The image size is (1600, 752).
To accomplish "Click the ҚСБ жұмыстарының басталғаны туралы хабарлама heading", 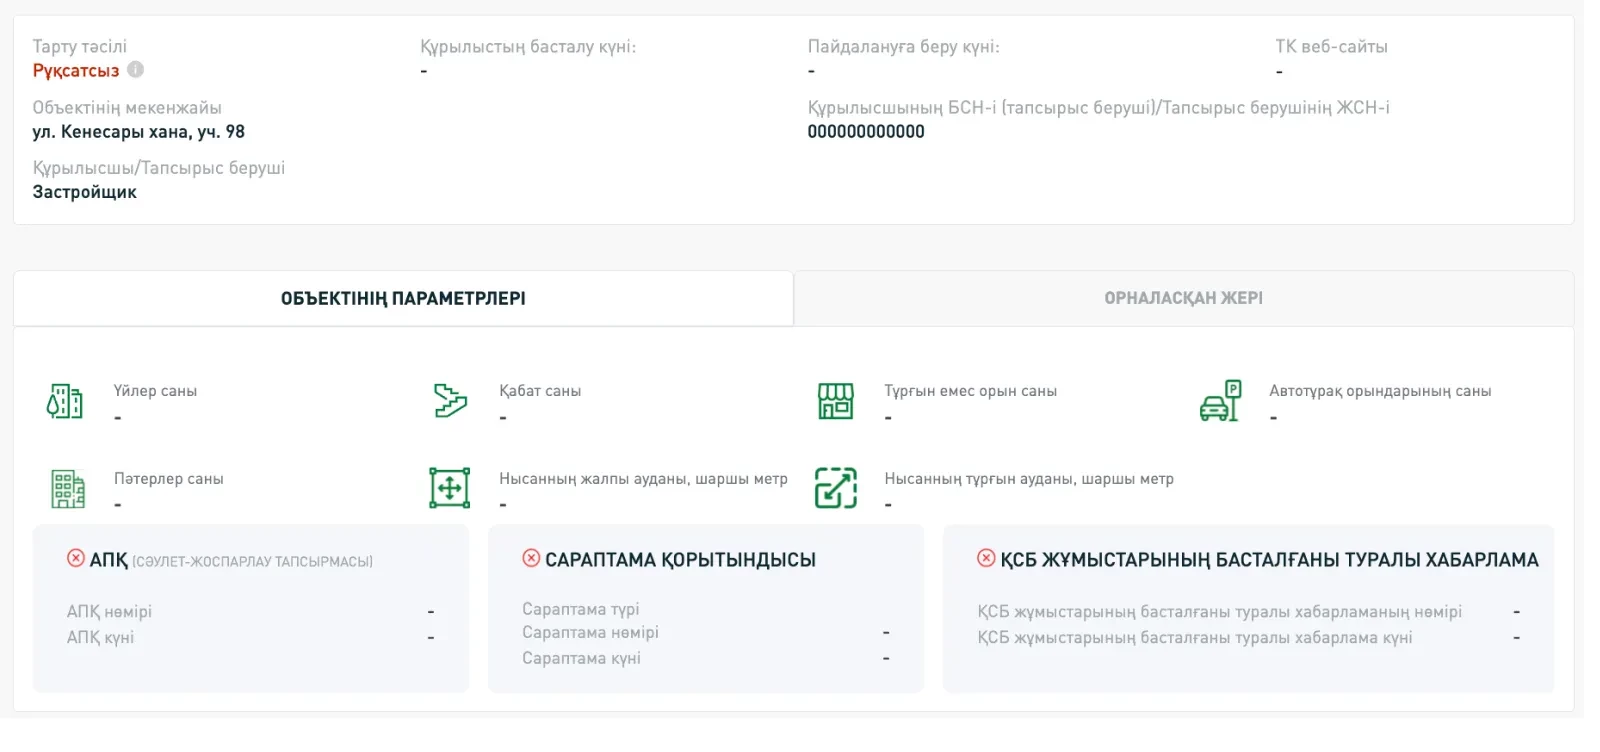I will pos(1269,560).
